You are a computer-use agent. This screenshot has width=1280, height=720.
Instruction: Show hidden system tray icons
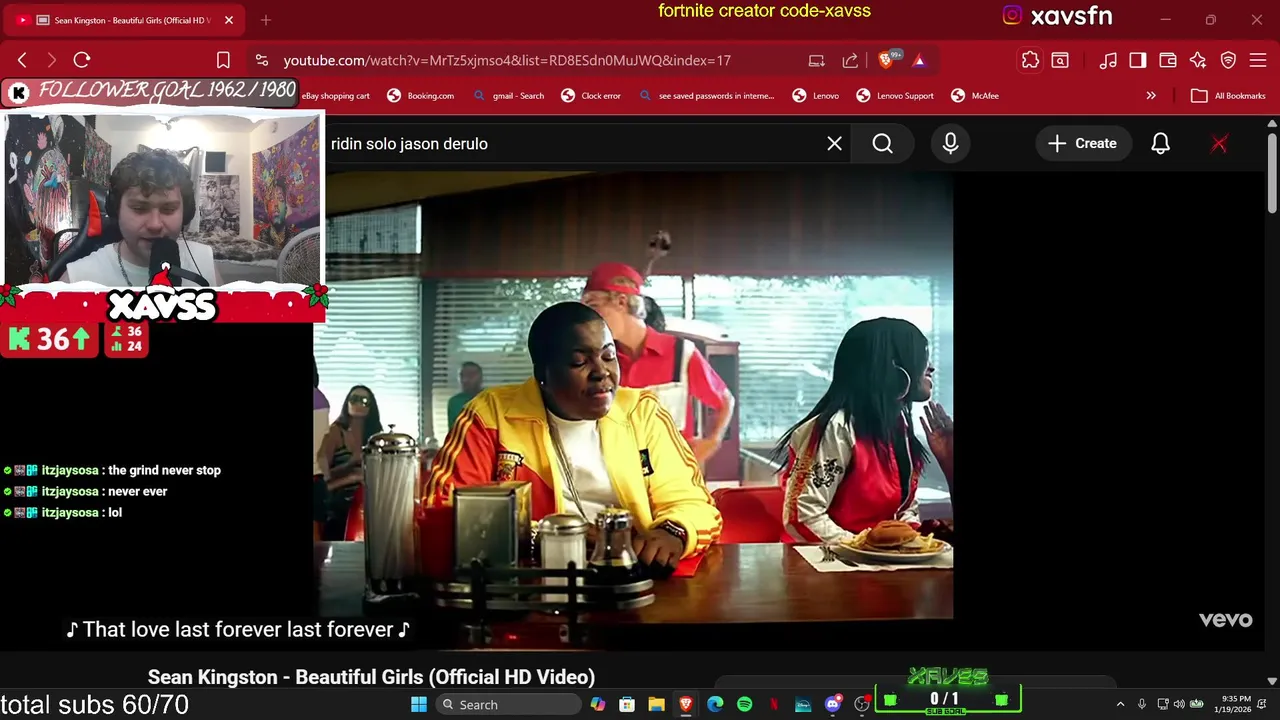point(1120,704)
